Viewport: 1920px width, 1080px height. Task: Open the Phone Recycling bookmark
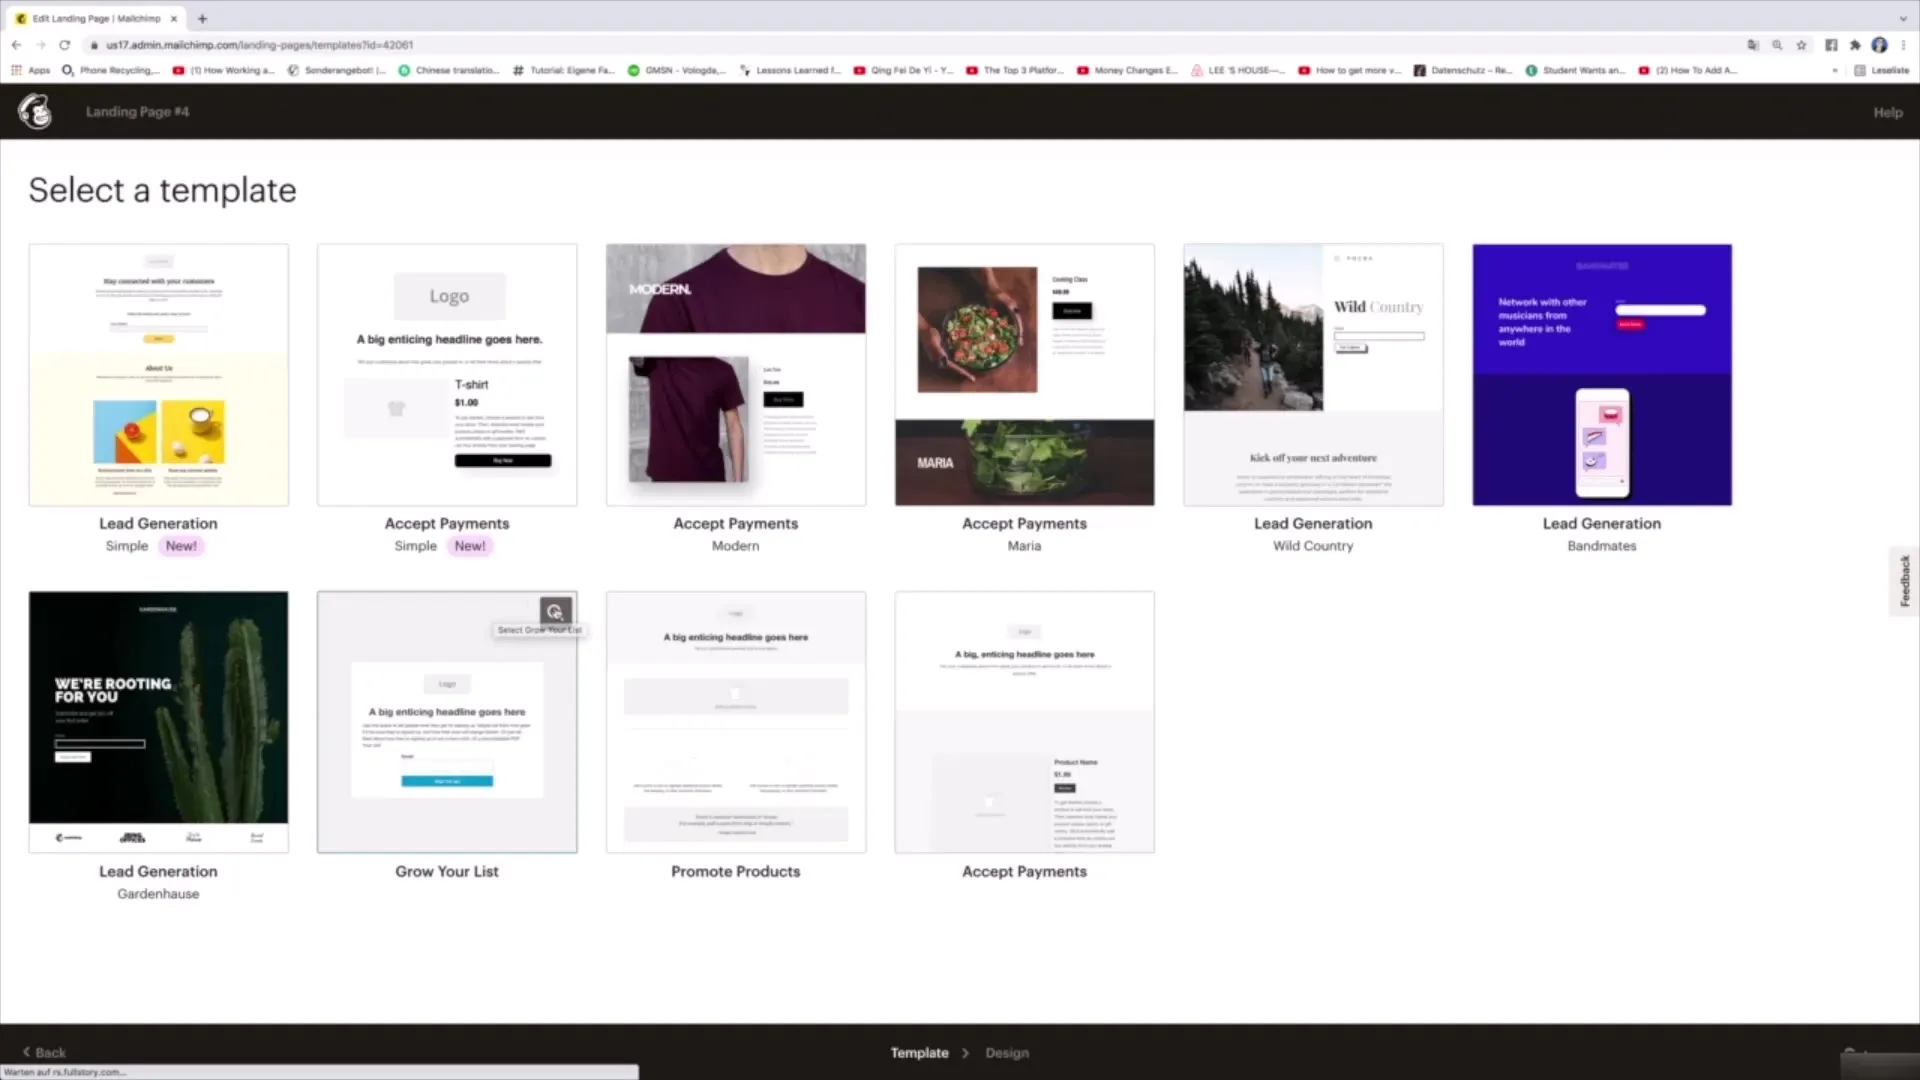[110, 70]
